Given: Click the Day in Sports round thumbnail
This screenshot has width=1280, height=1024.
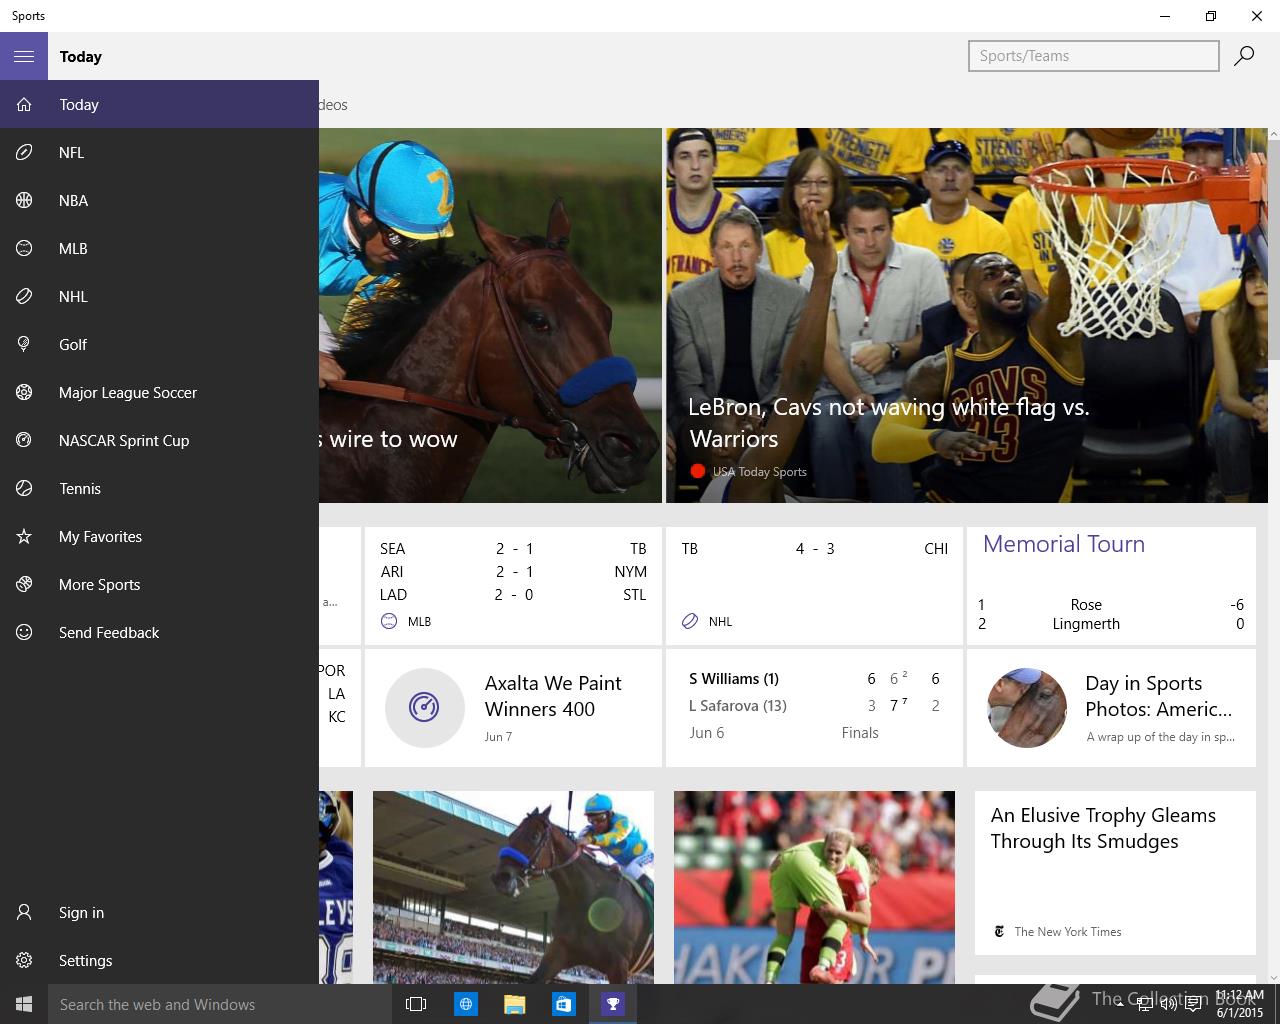Looking at the screenshot, I should 1027,708.
